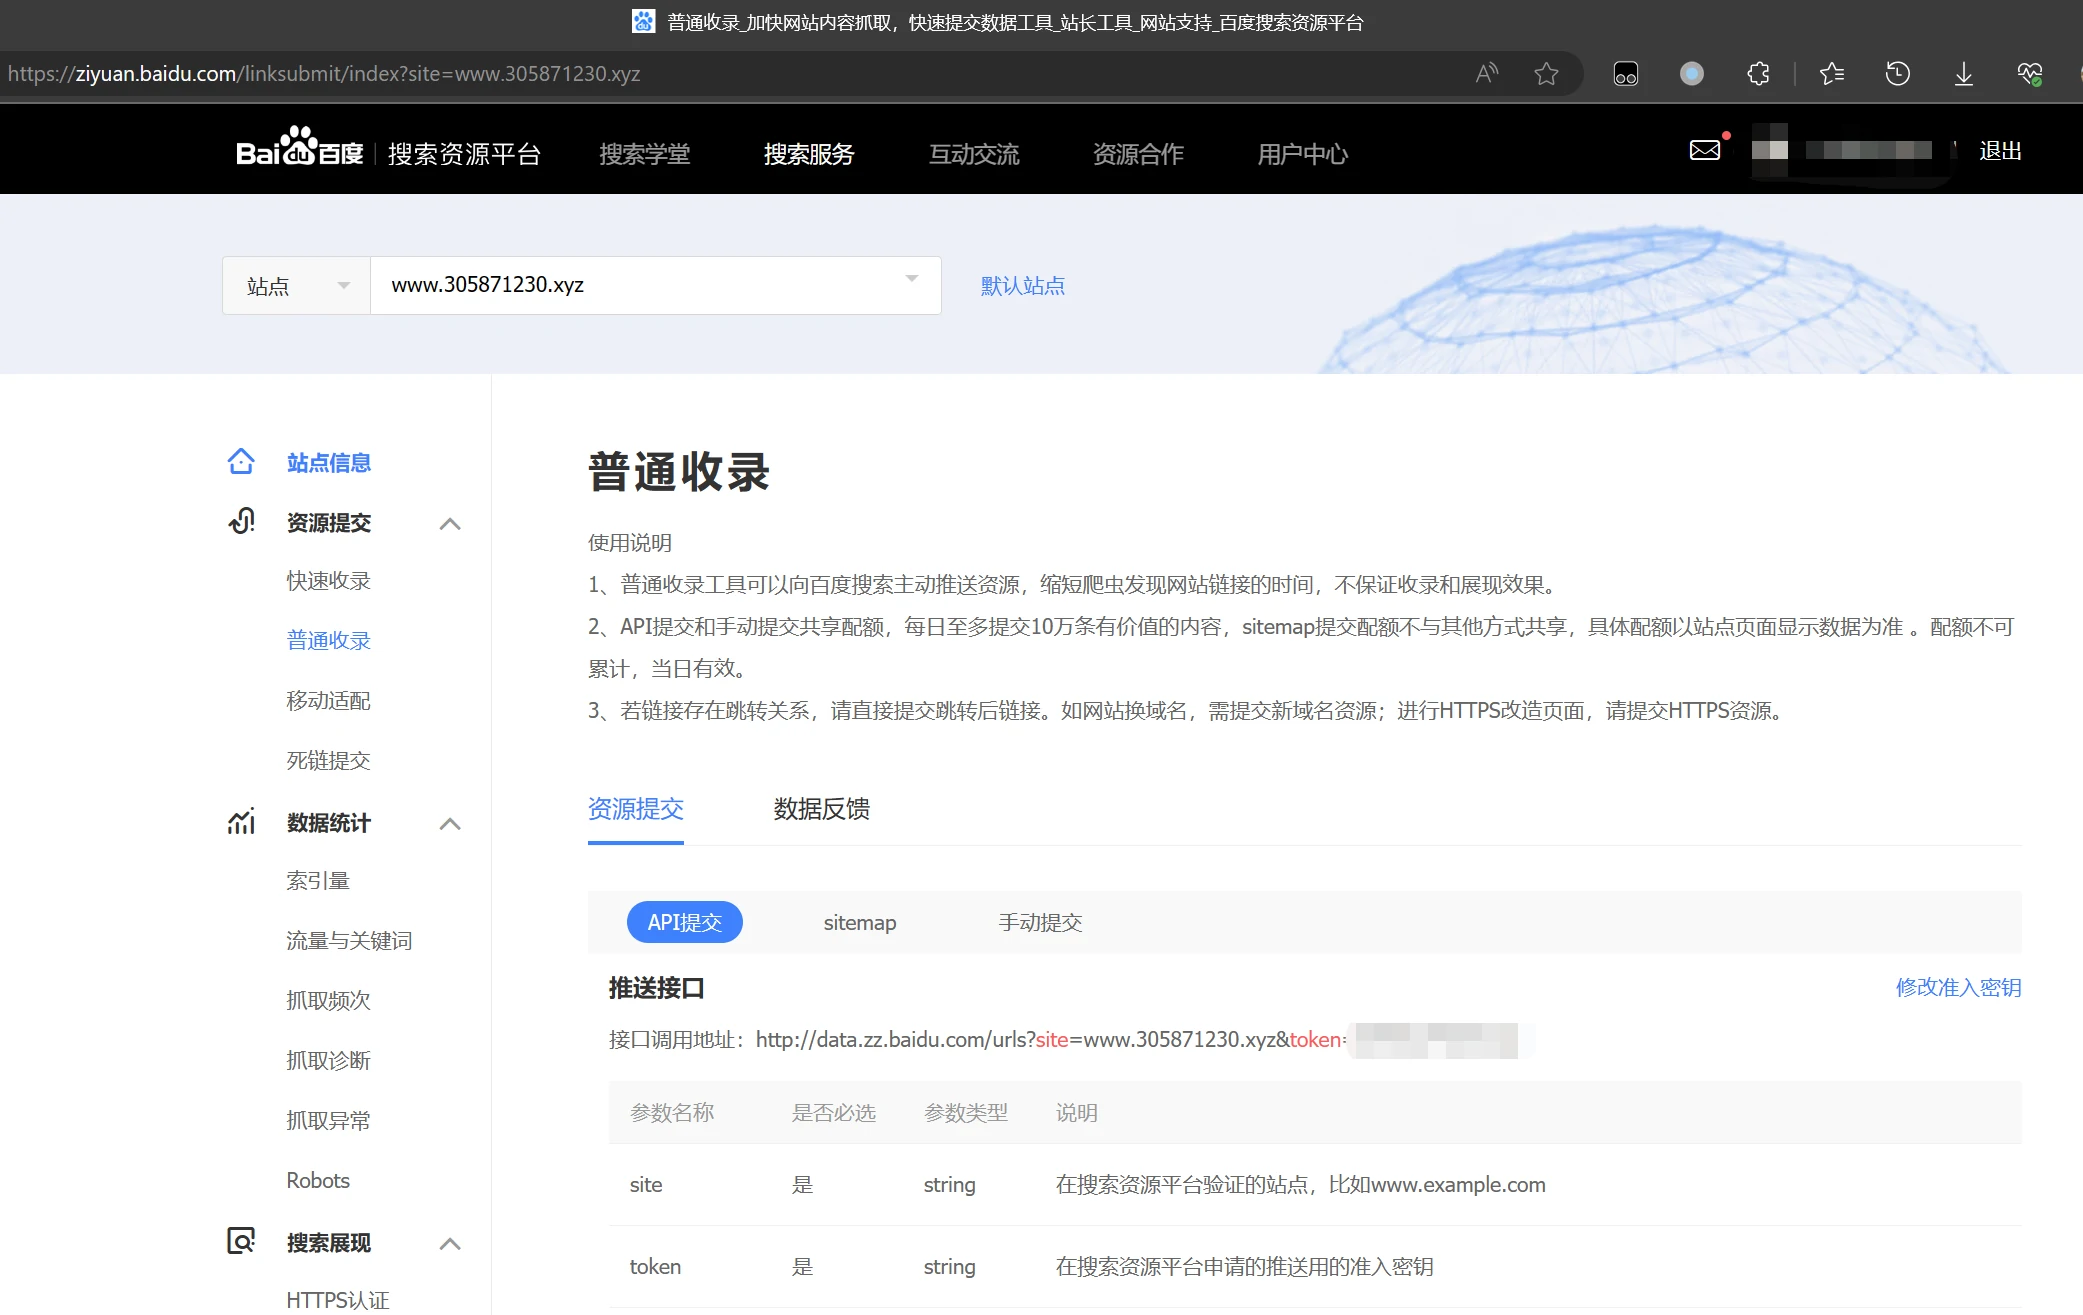Open Robots in the sidebar
The height and width of the screenshot is (1315, 2083).
click(318, 1180)
